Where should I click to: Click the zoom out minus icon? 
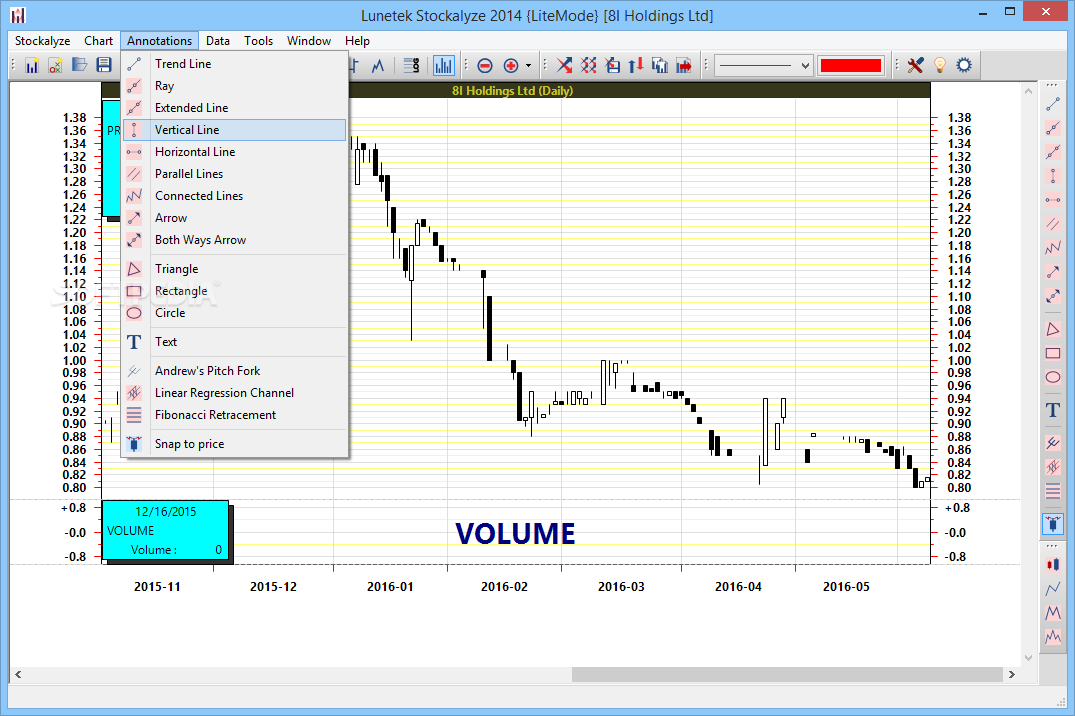[485, 66]
